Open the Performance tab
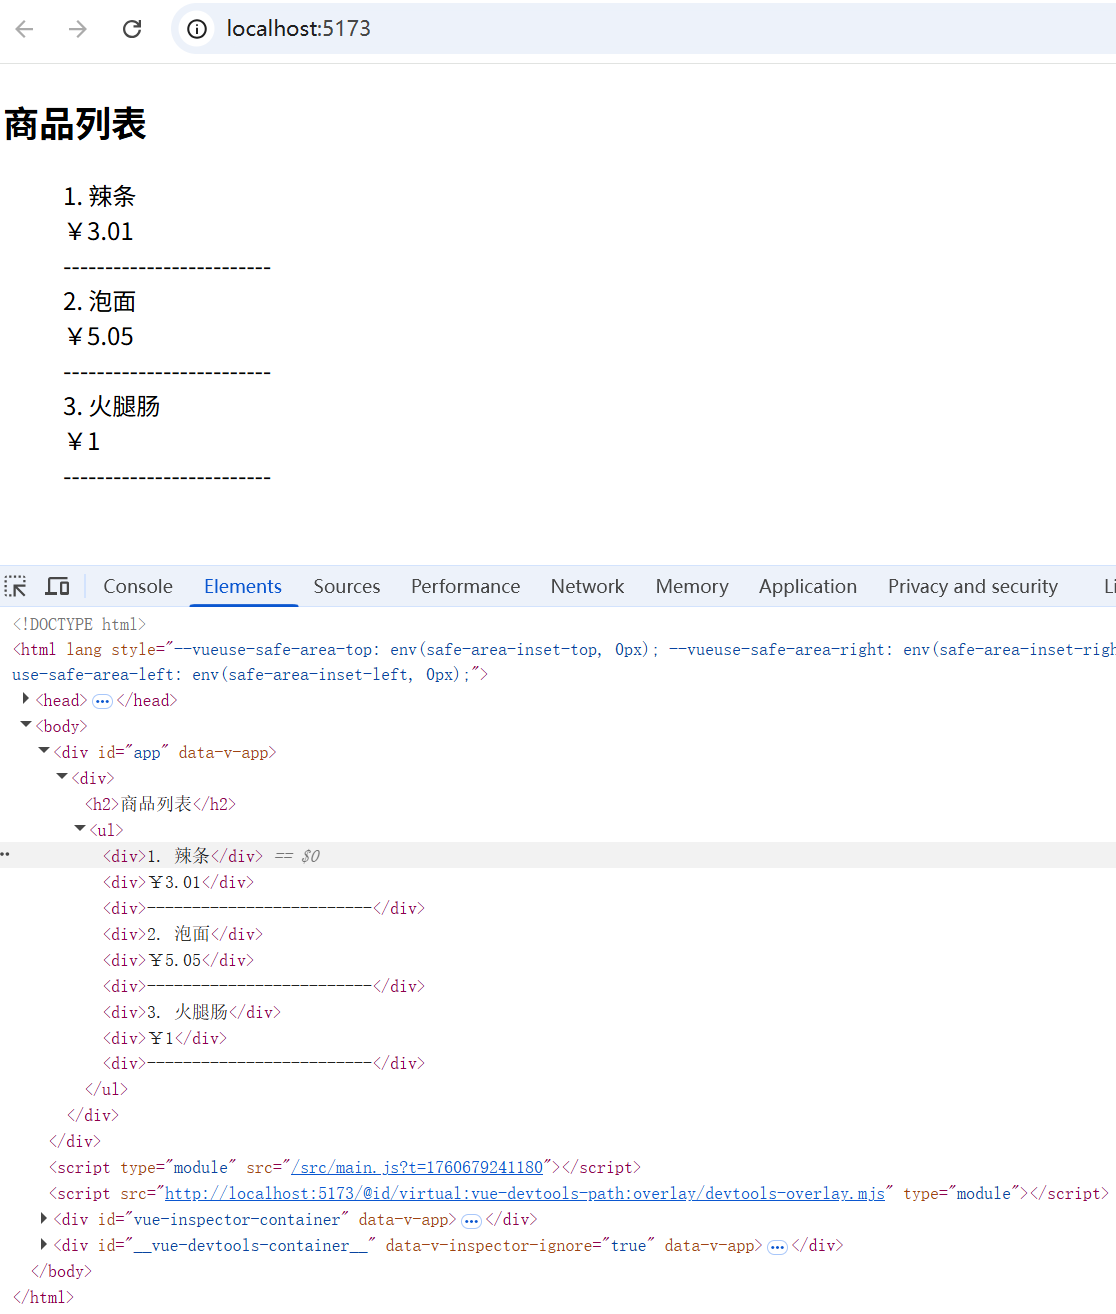Viewport: 1116px width, 1314px height. (466, 587)
